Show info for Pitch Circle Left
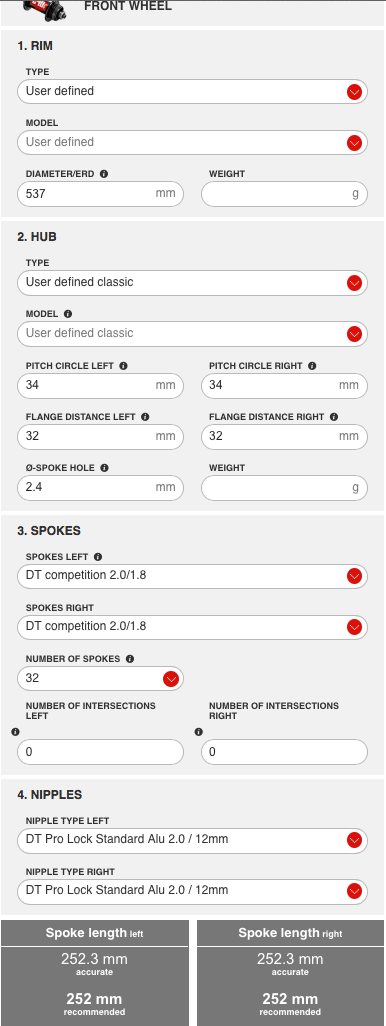This screenshot has width=386, height=1026. coord(124,366)
